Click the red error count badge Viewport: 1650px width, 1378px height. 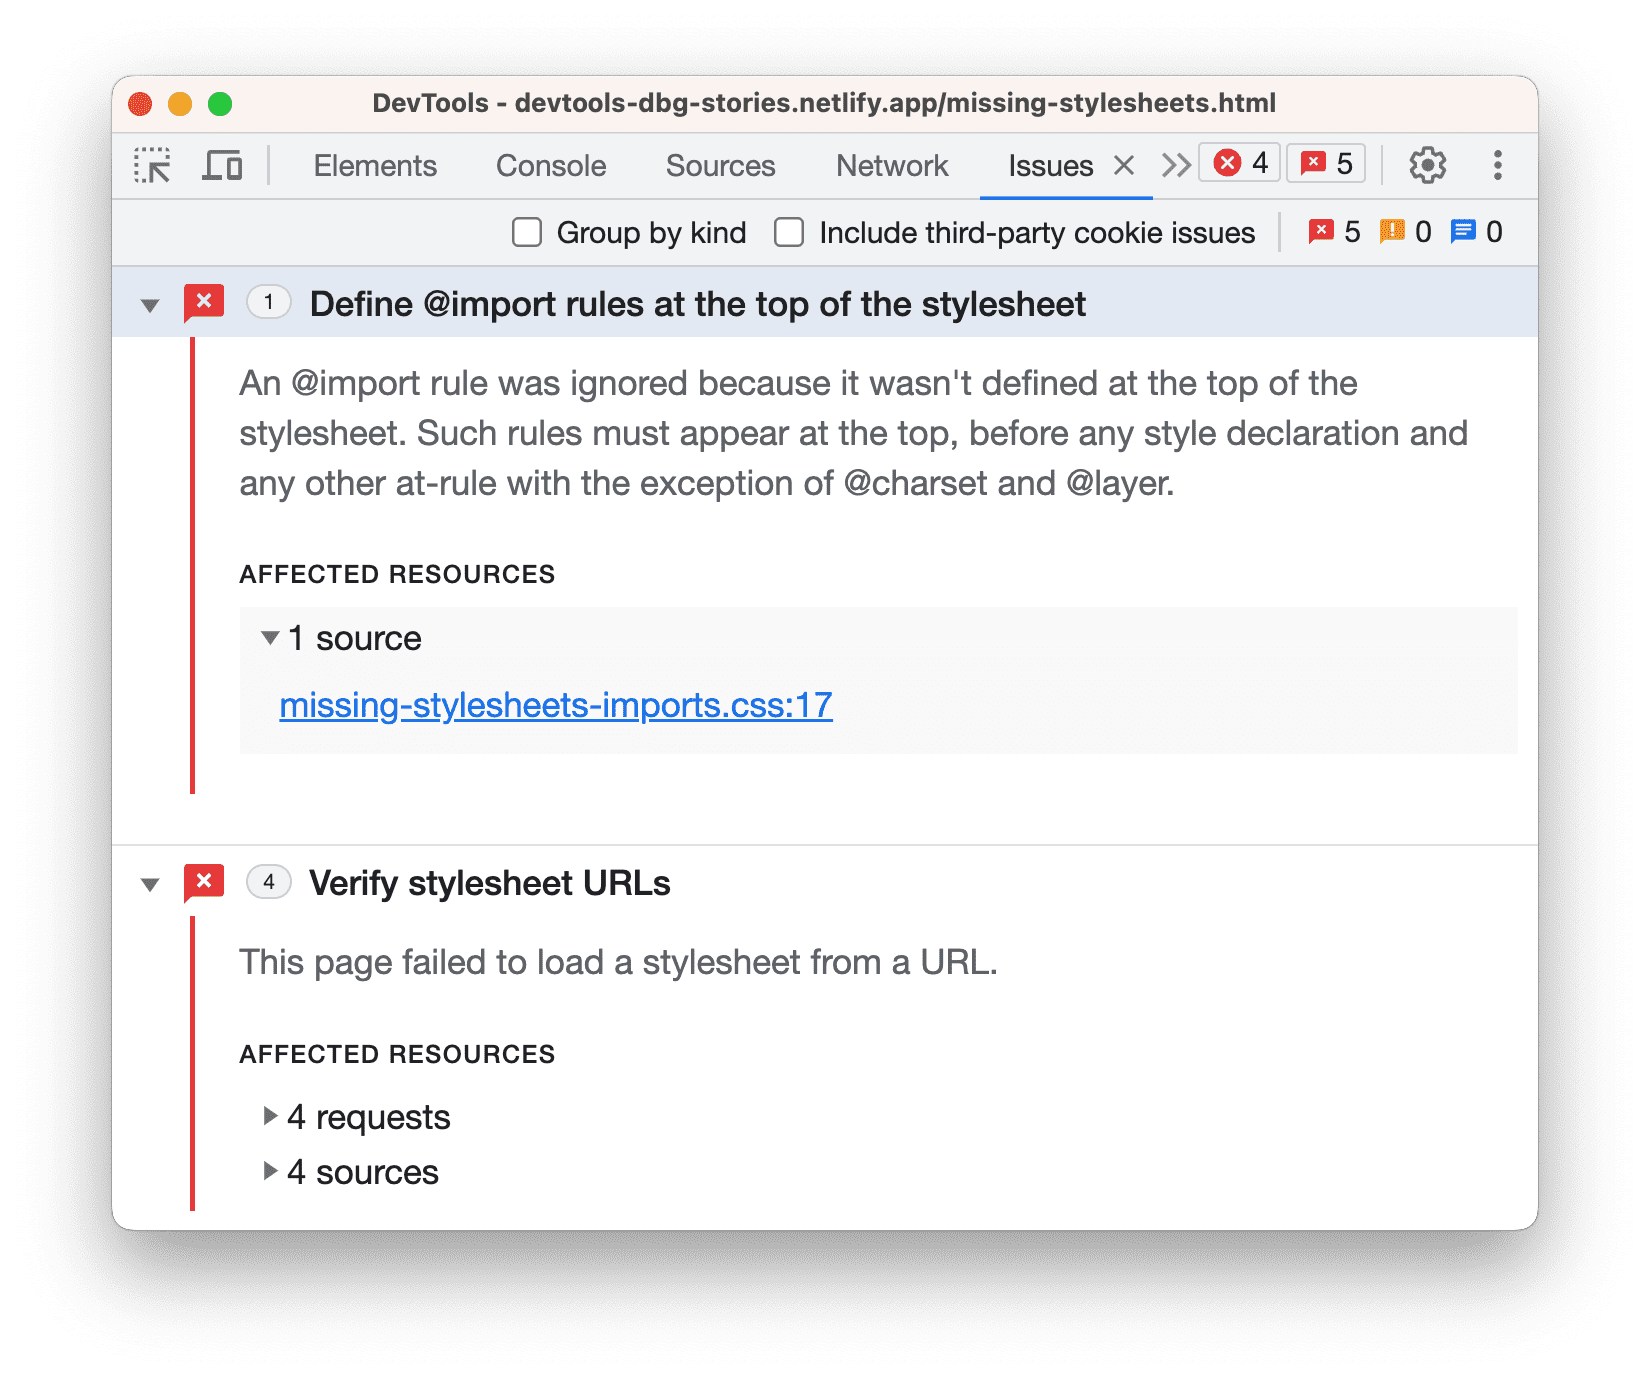pos(1239,162)
